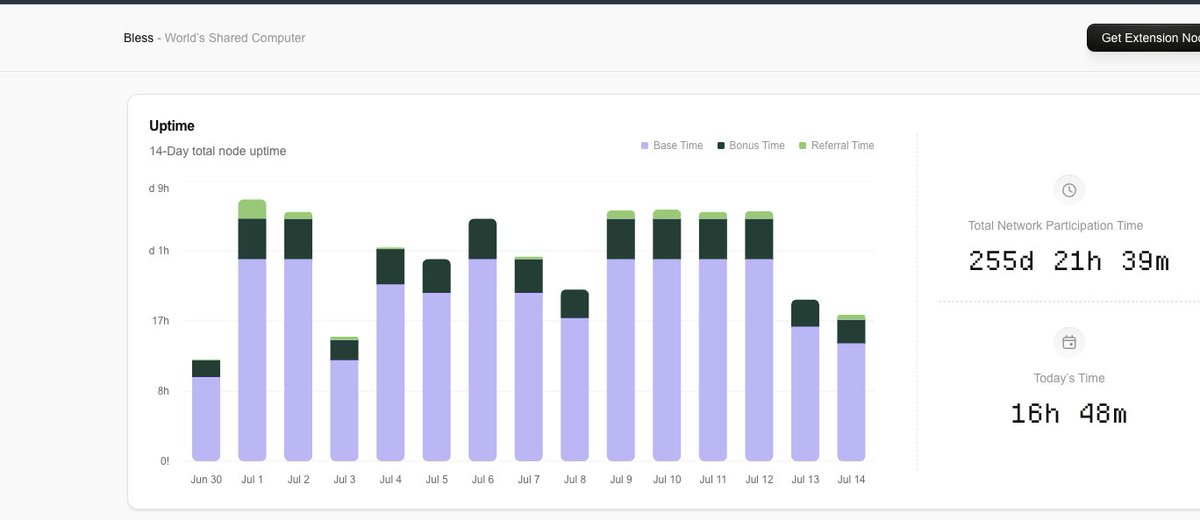This screenshot has height=520, width=1200.
Task: Click the '14-Day total node uptime' subtitle
Action: tap(218, 151)
